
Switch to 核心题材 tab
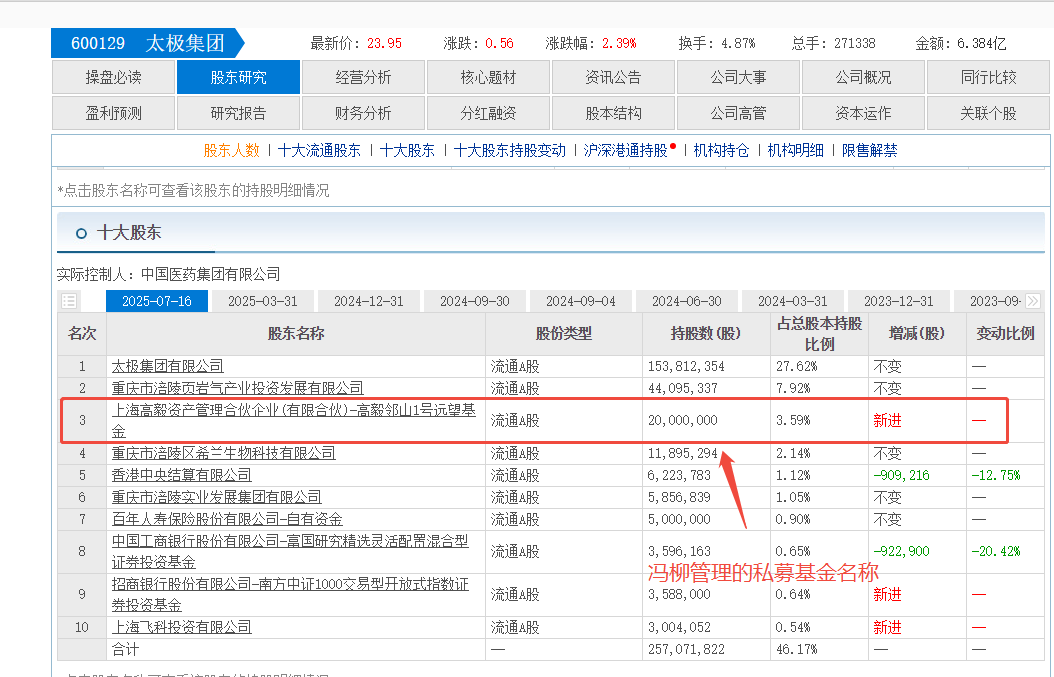click(x=489, y=77)
